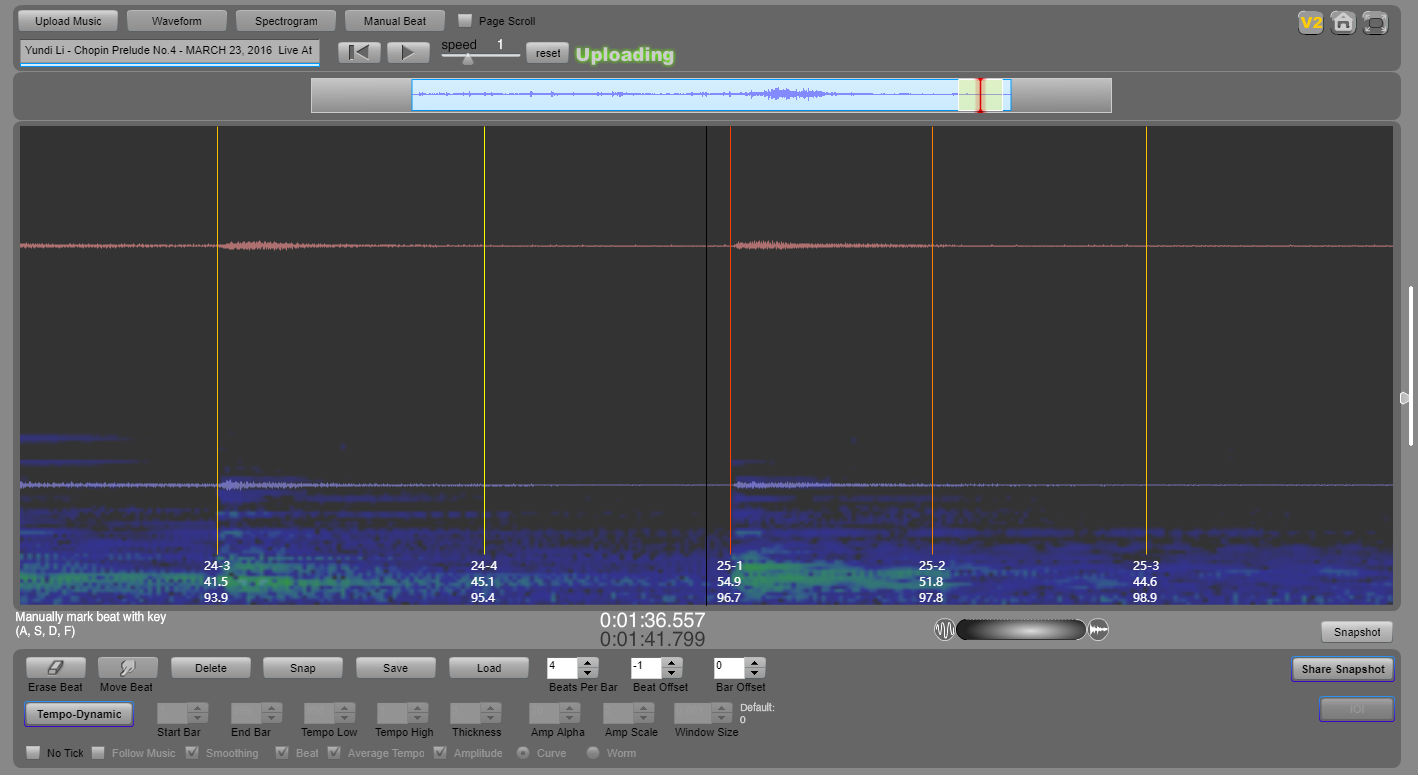Increase Beats Per Bar with up arrow
This screenshot has height=775, width=1418.
(588, 662)
